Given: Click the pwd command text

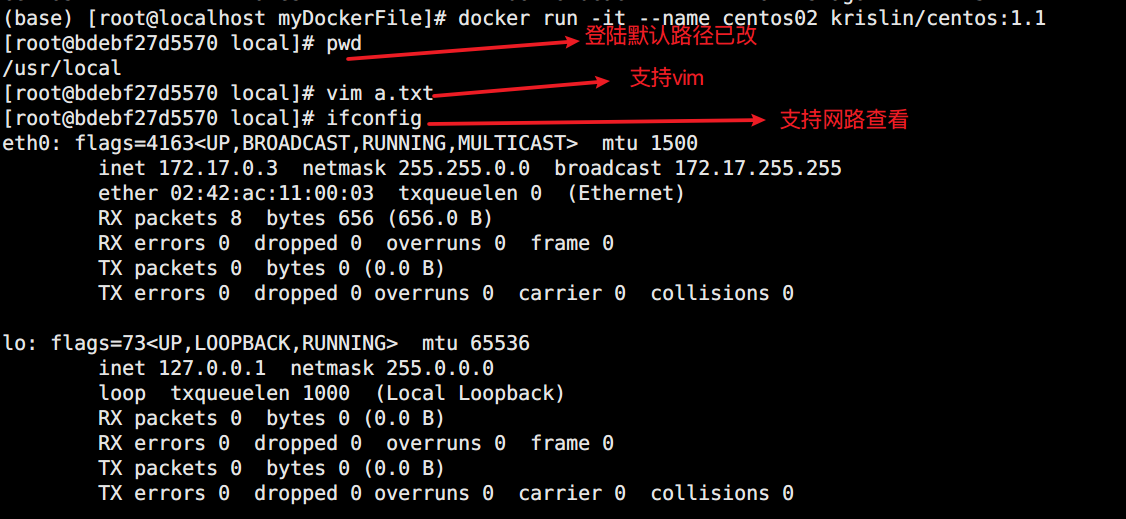Looking at the screenshot, I should coord(344,43).
